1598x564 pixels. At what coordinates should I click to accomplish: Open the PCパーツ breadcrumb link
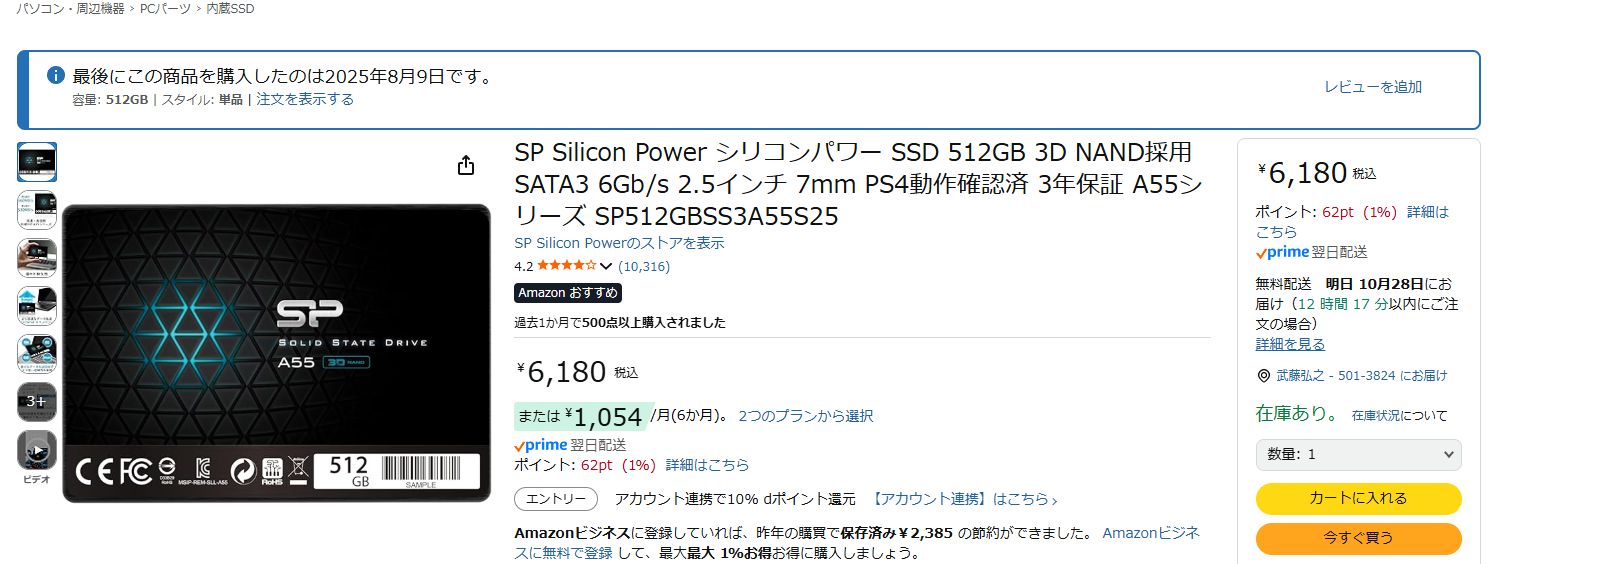click(x=164, y=9)
